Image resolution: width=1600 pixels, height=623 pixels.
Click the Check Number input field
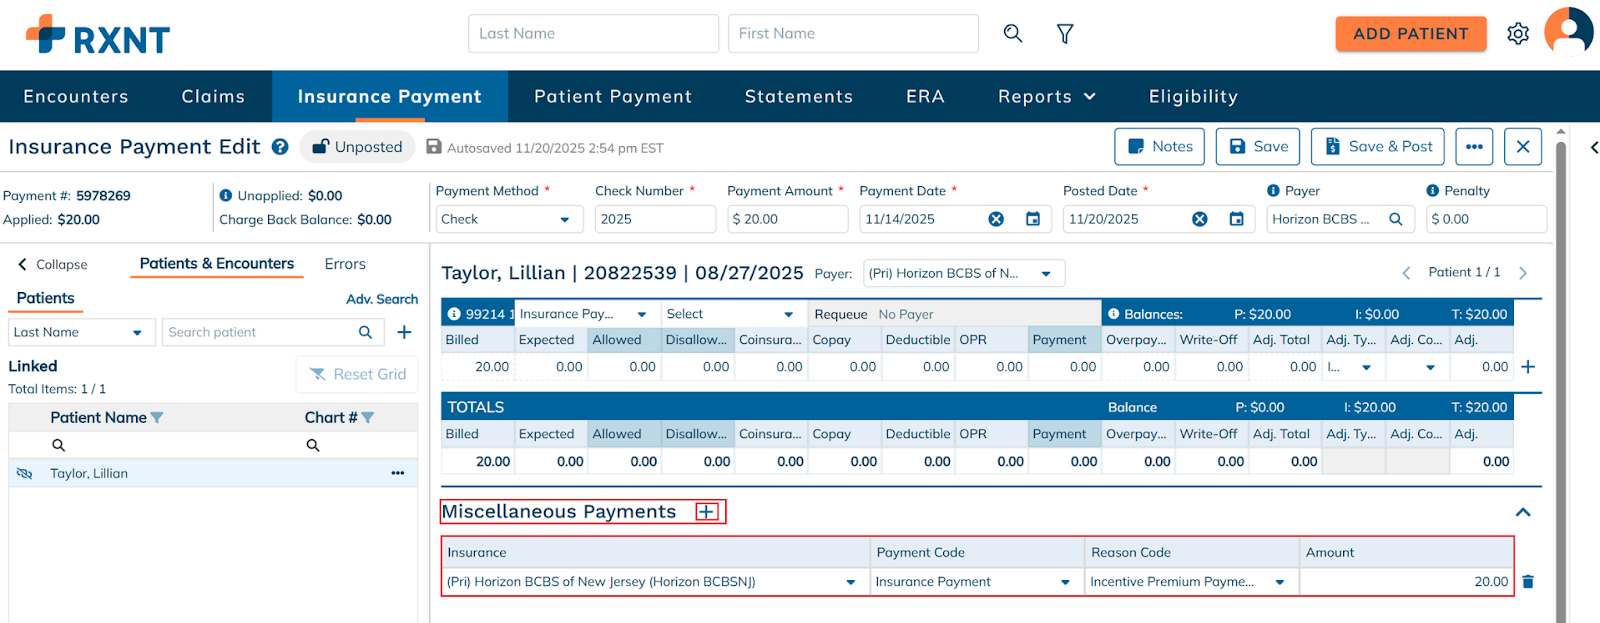tap(654, 219)
